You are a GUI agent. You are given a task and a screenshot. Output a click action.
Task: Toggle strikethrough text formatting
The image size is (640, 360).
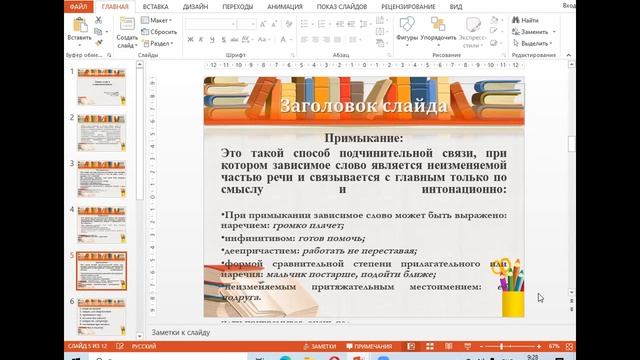point(234,40)
